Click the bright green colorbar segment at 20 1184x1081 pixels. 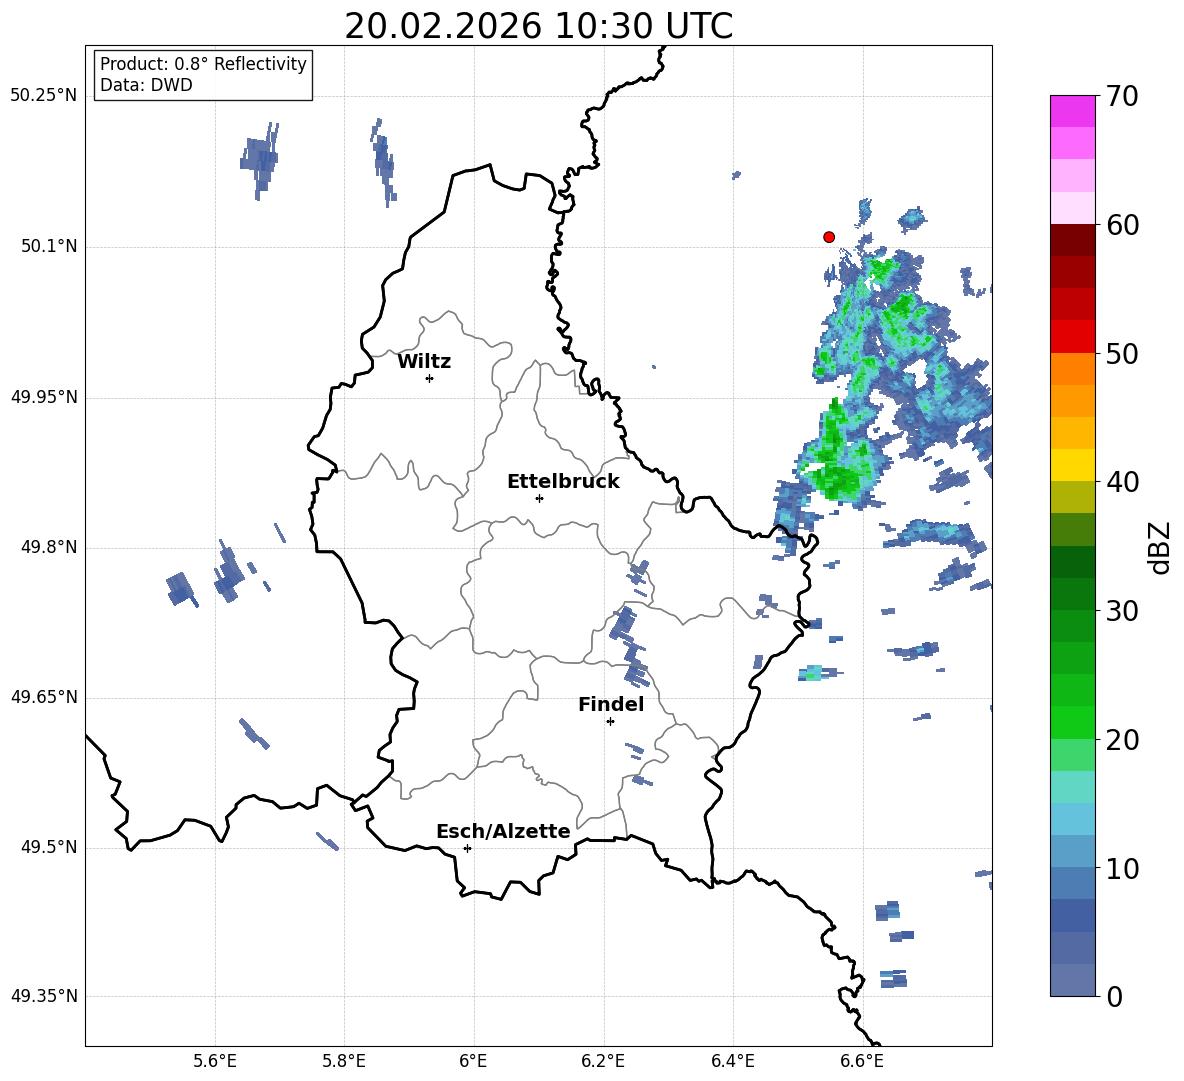point(1072,722)
